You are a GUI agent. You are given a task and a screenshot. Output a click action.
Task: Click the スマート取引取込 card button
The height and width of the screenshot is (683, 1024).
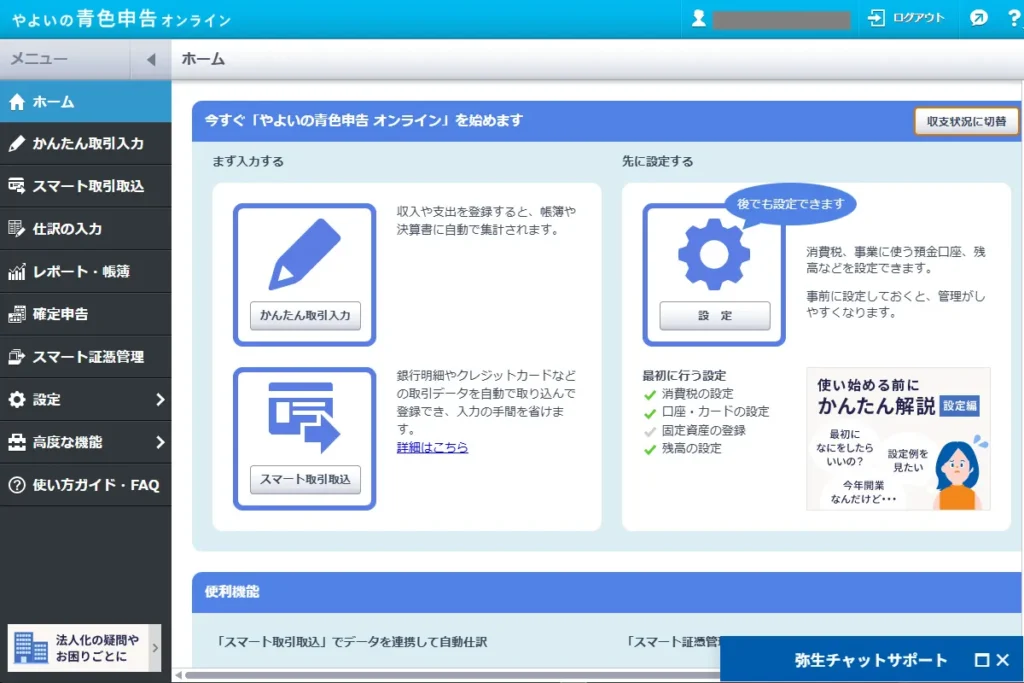[x=305, y=479]
